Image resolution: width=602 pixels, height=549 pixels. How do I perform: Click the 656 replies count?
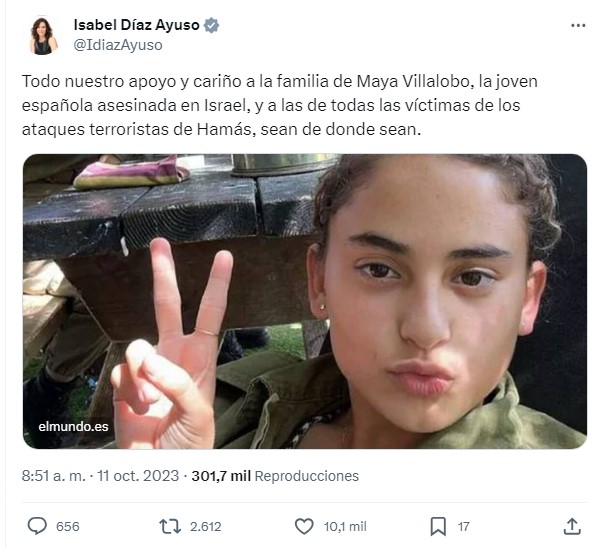pos(68,526)
